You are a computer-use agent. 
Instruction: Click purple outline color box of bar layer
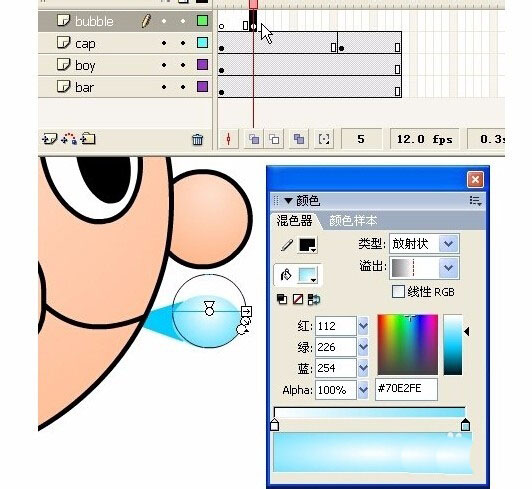tap(203, 86)
